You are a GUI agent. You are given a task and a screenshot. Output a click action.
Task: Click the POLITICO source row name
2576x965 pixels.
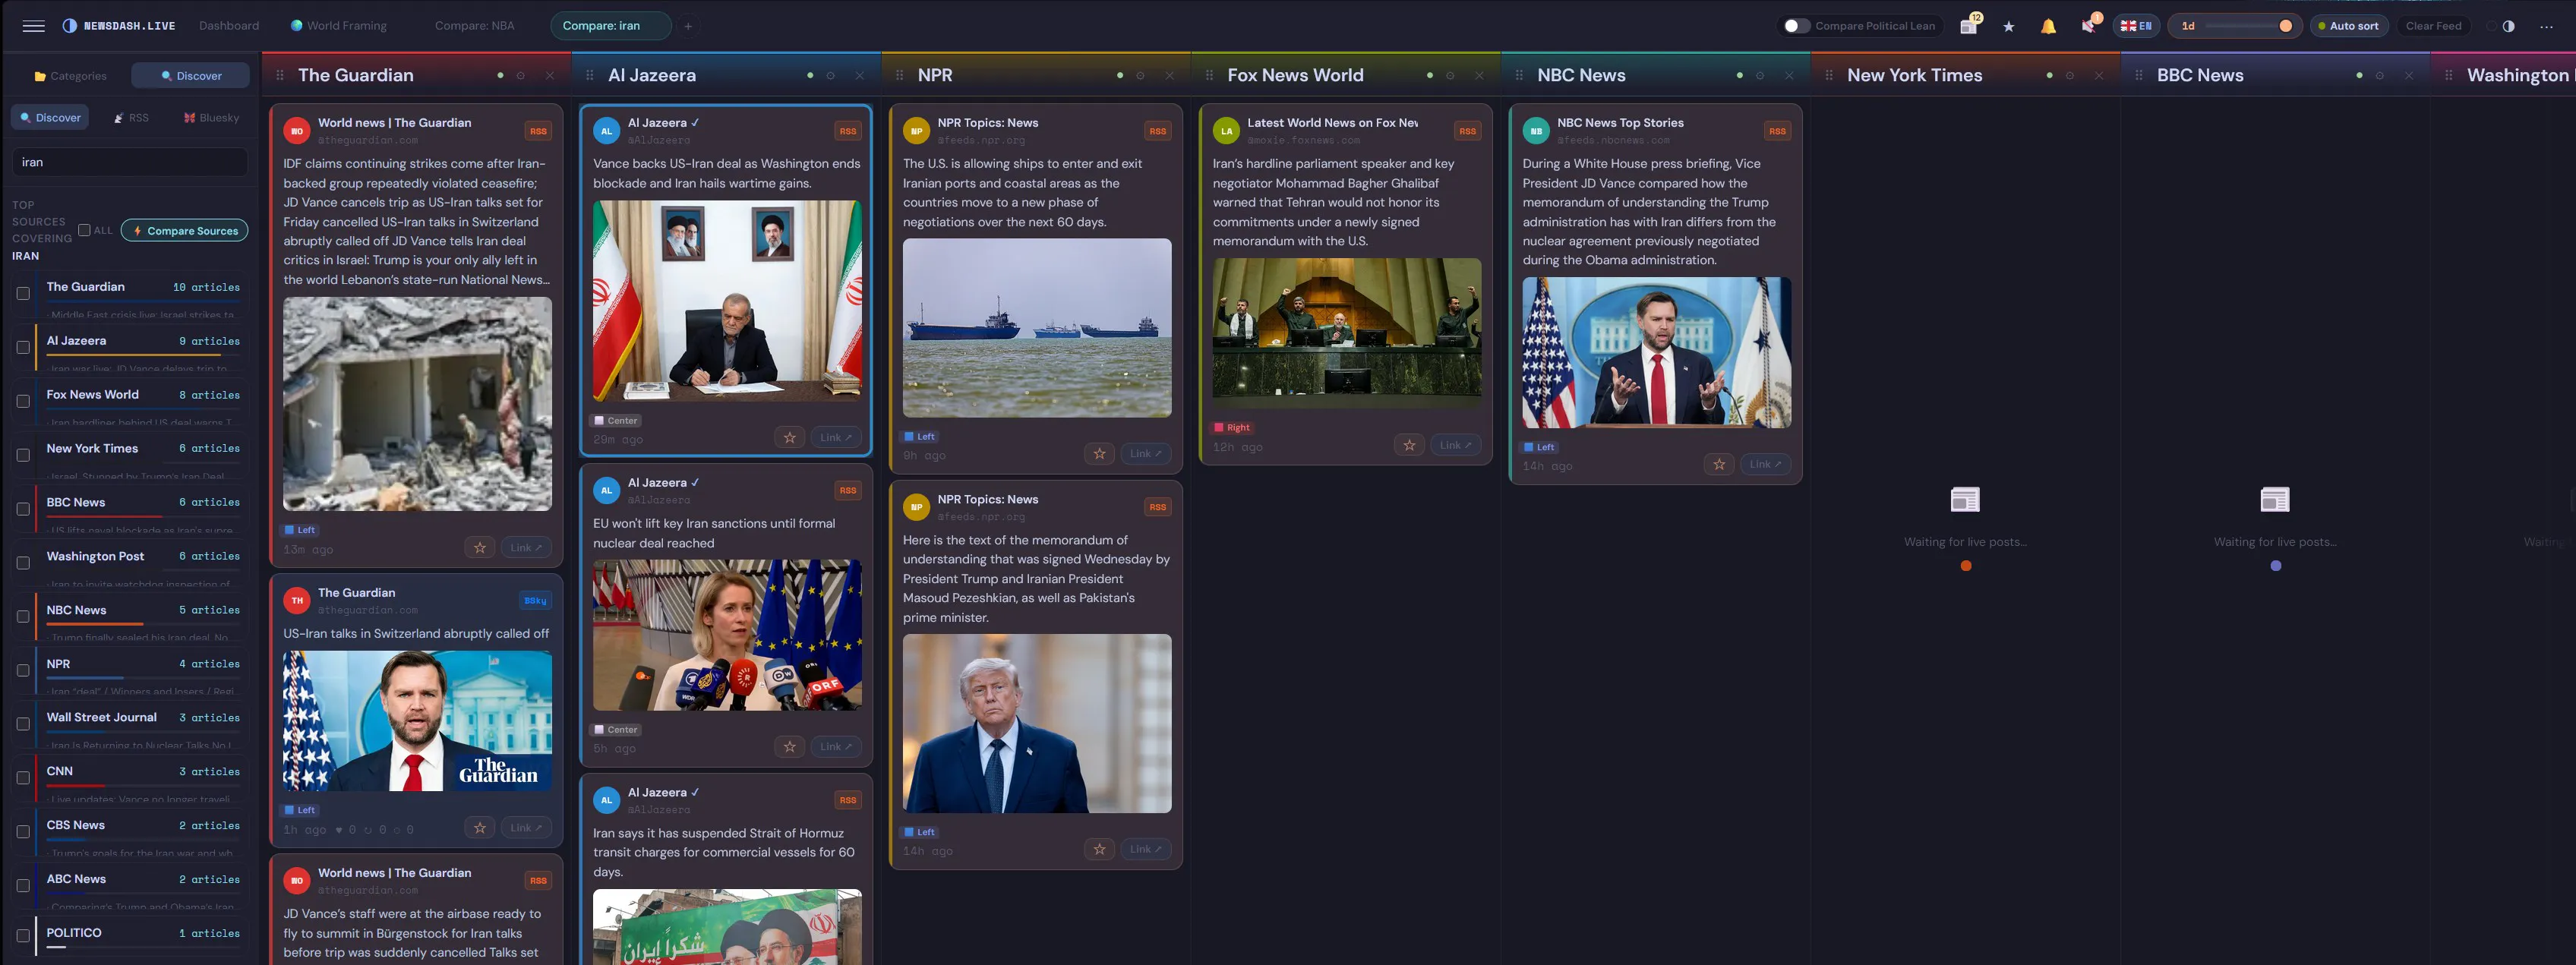[74, 932]
